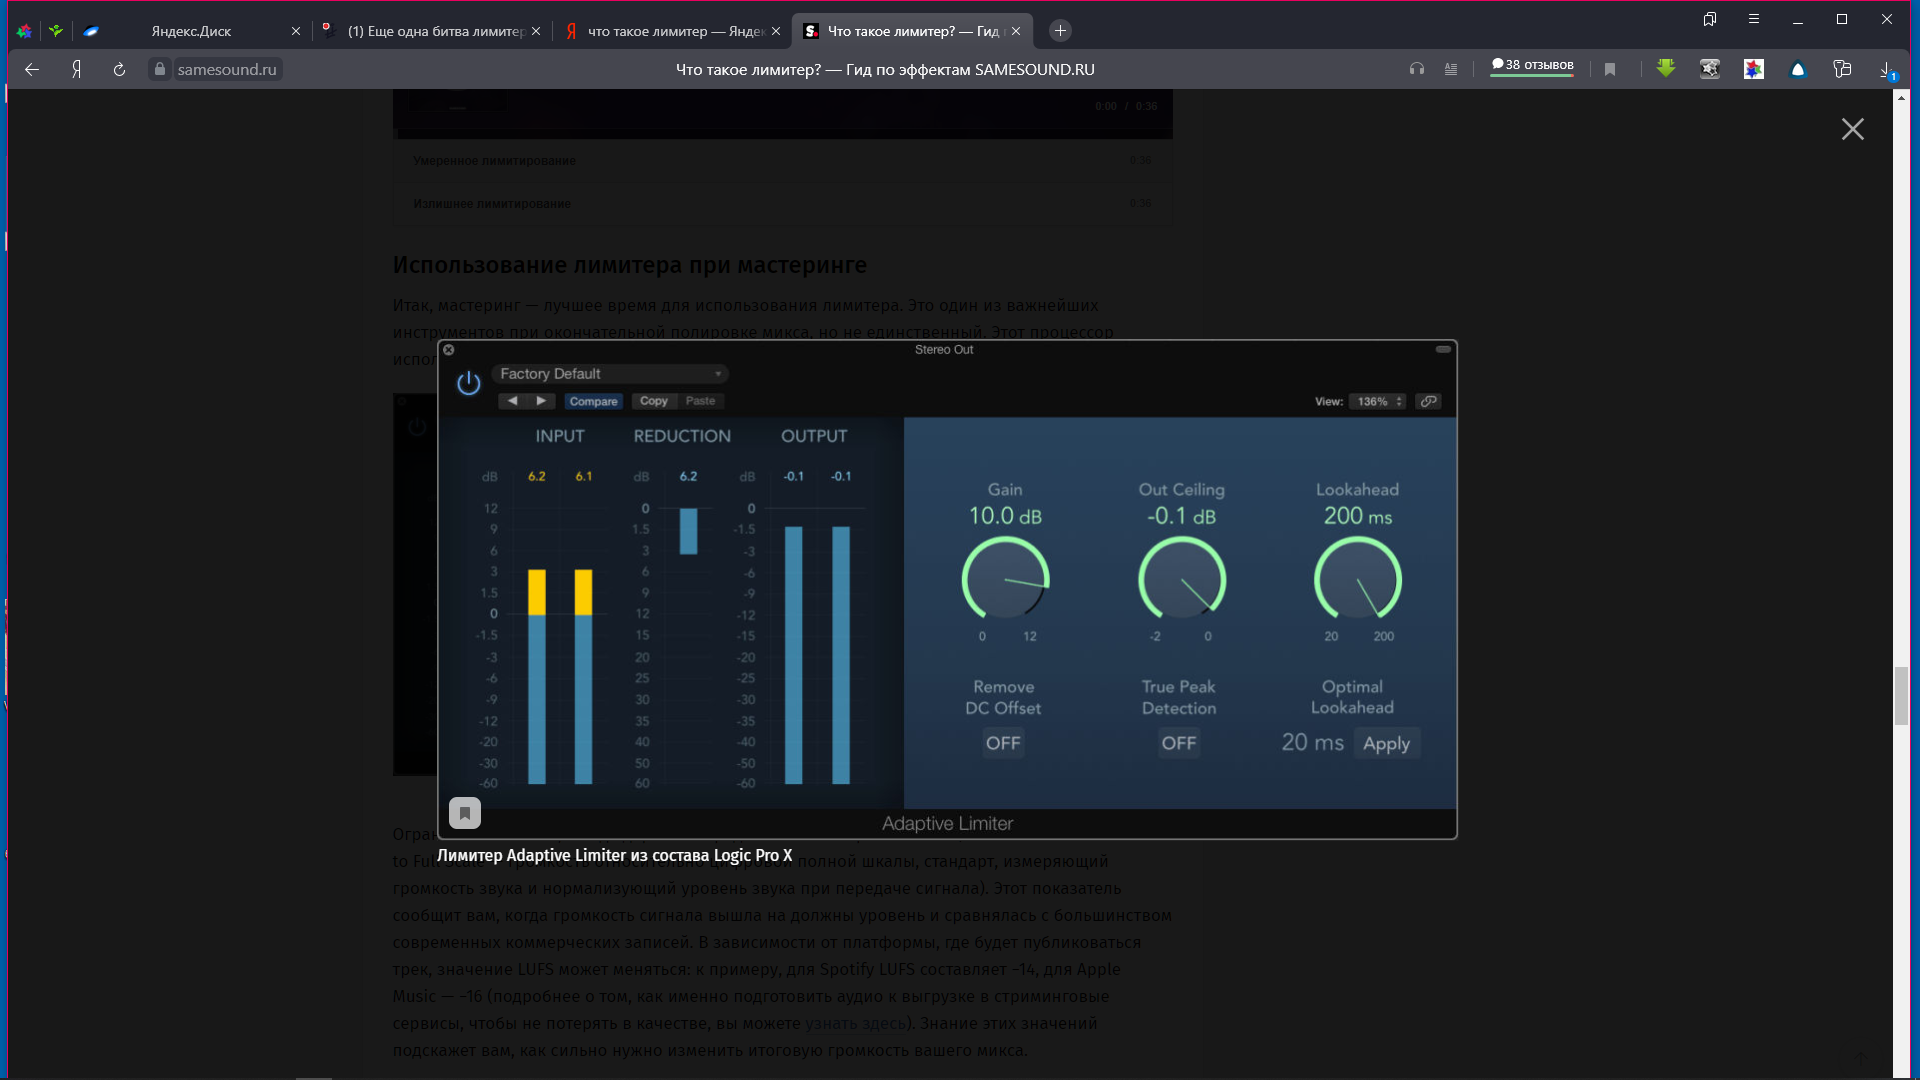1920x1080 pixels.
Task: Click the Compare button in plugin image
Action: point(593,401)
